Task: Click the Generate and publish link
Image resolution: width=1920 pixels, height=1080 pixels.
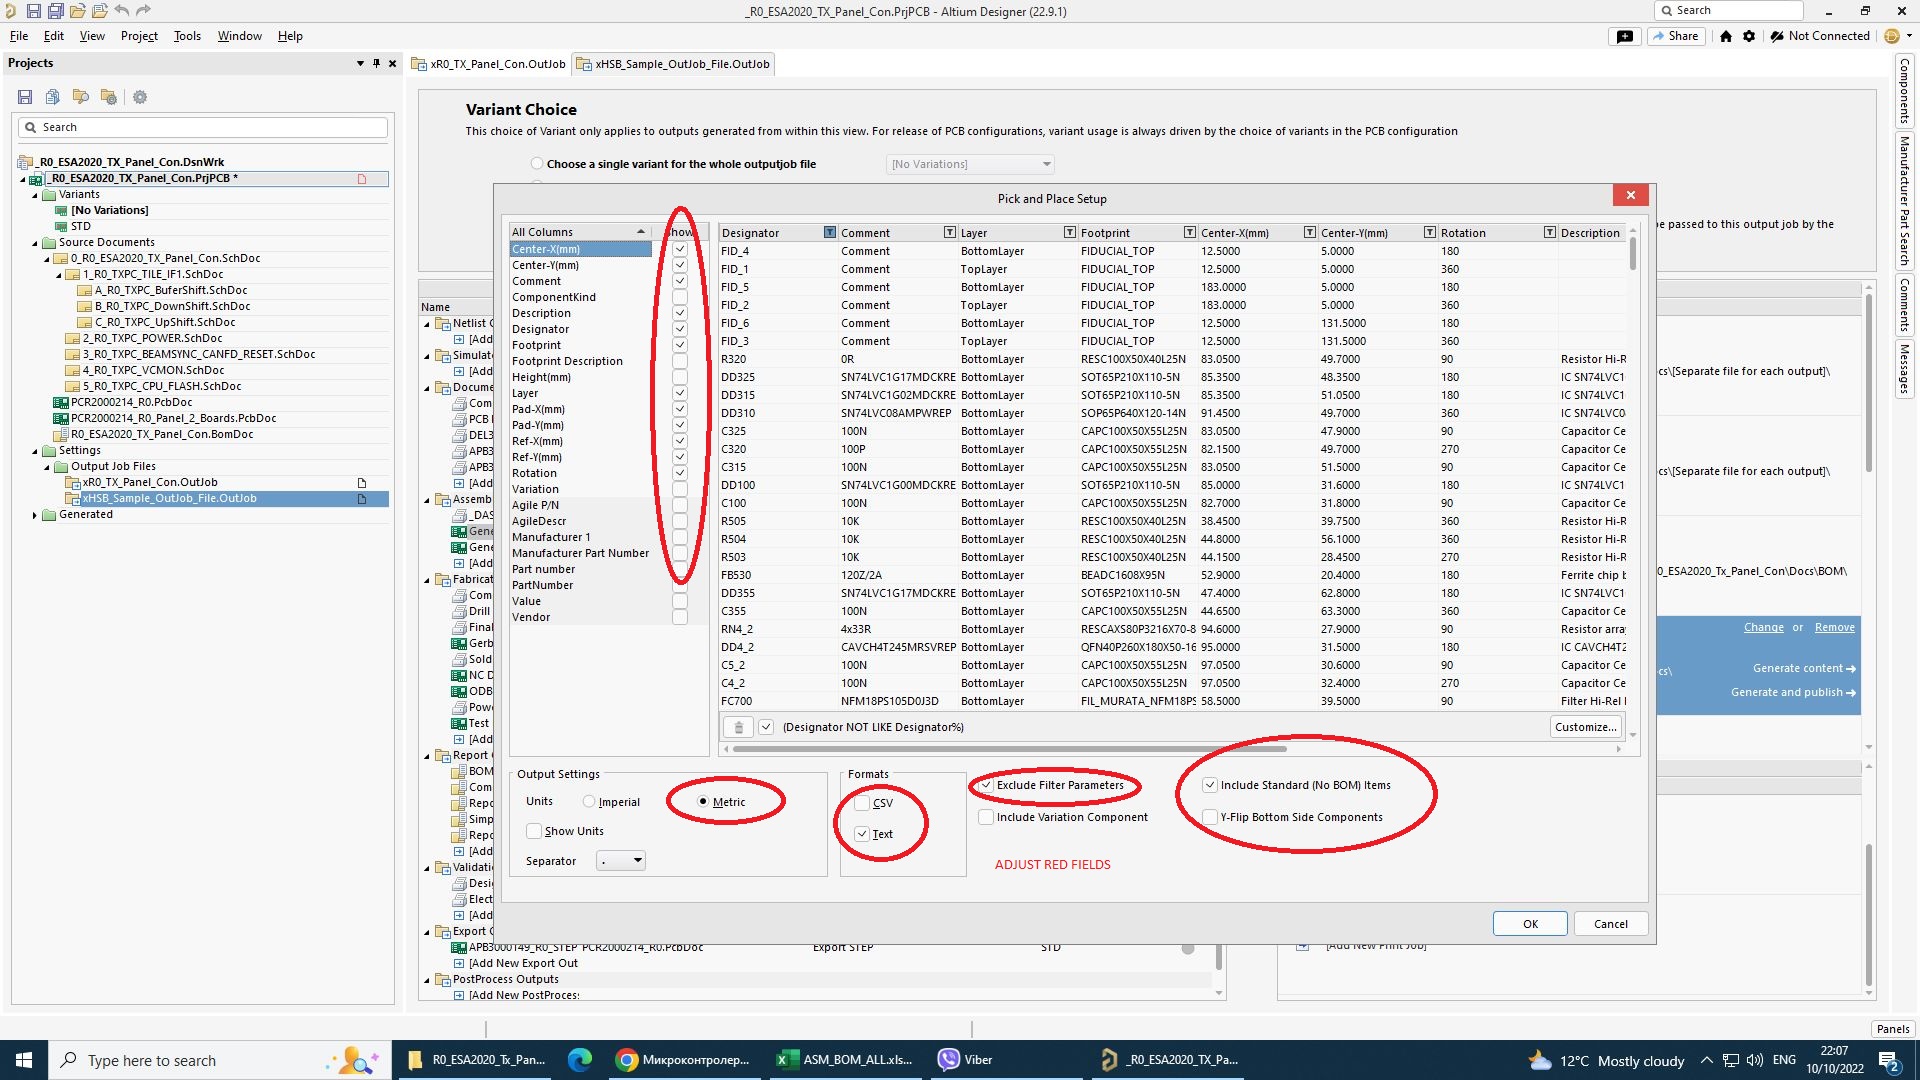Action: pos(1793,692)
